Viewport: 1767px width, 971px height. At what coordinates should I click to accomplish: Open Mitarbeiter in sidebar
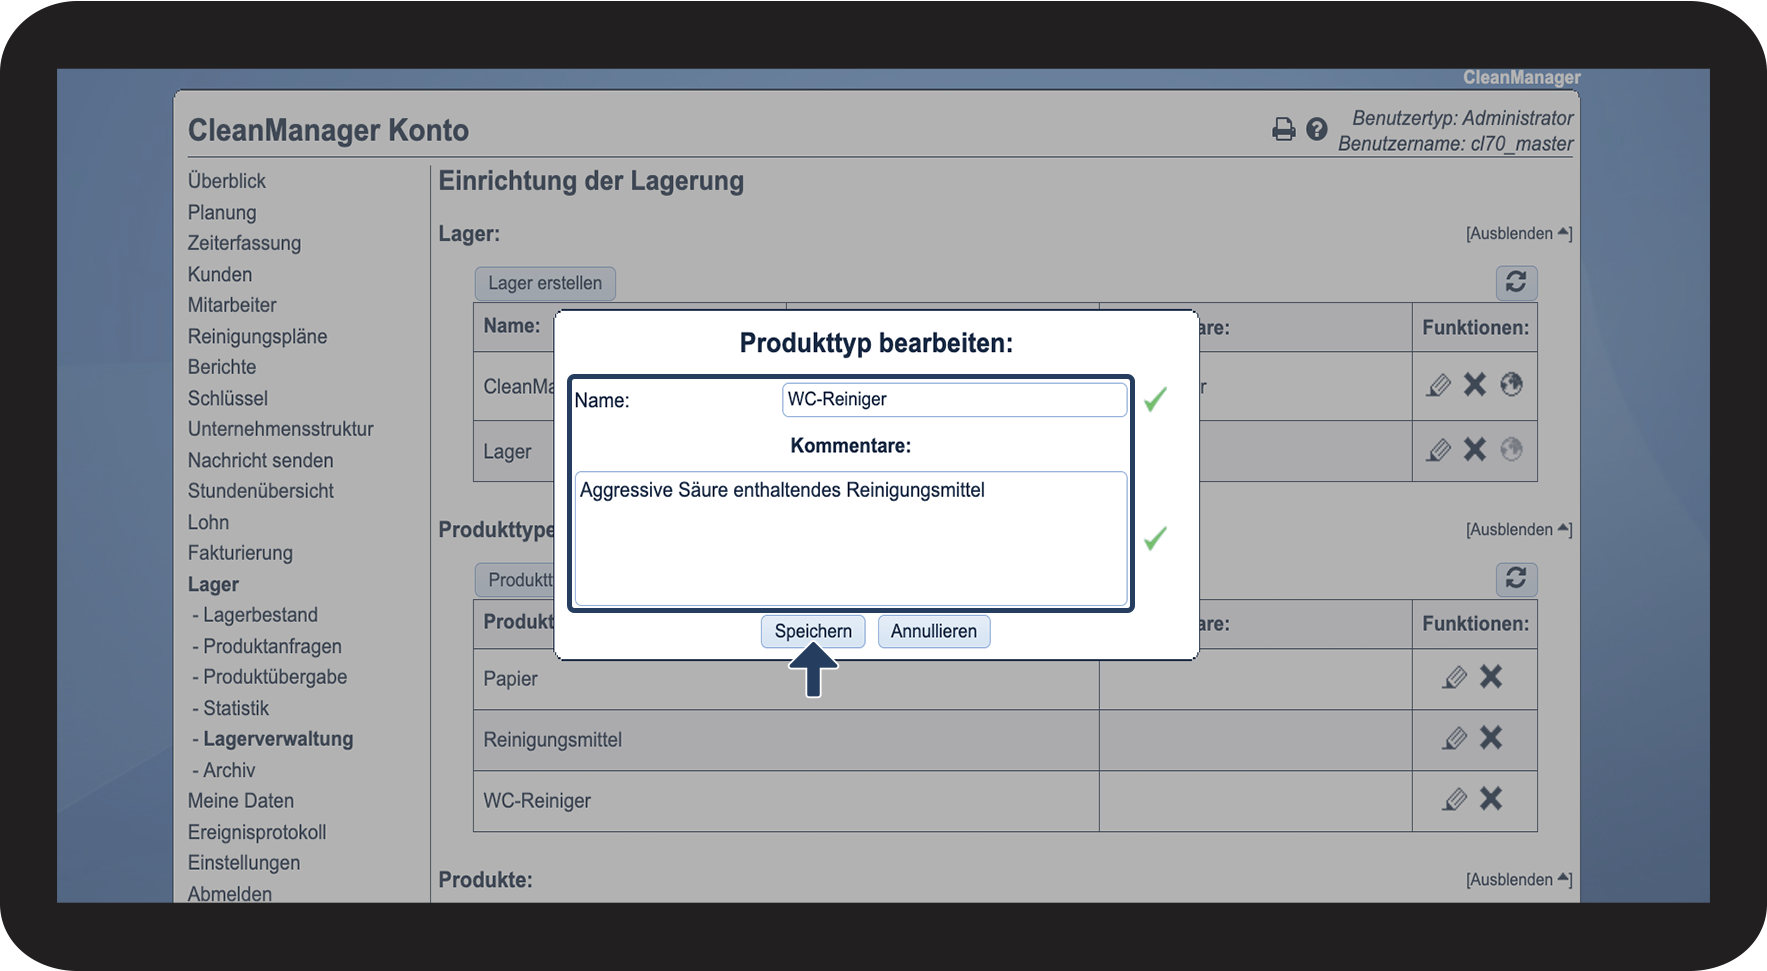(x=232, y=305)
